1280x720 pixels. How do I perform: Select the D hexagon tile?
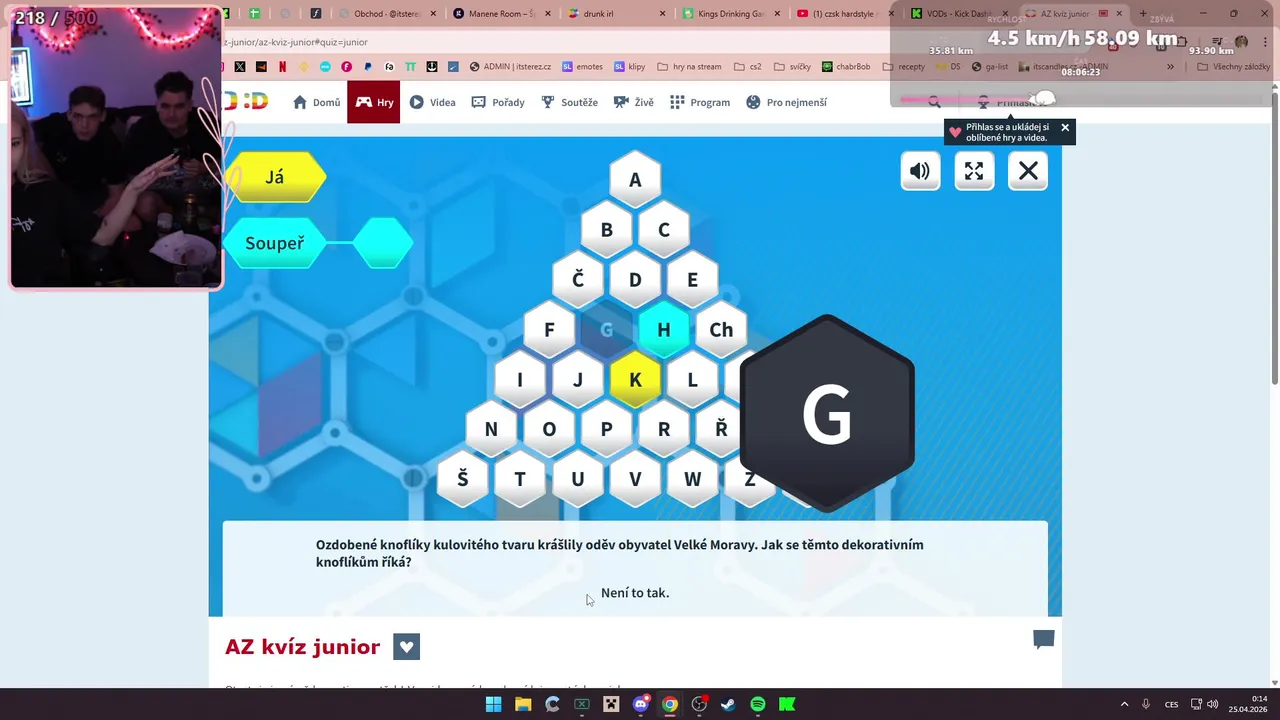(x=635, y=280)
